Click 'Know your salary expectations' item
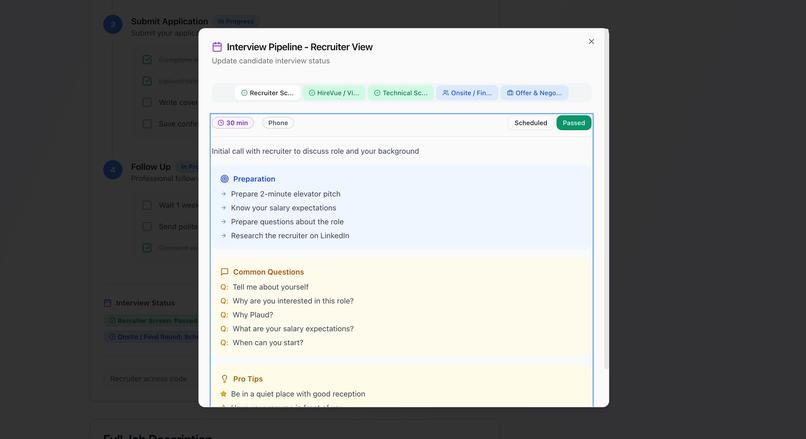This screenshot has width=806, height=439. pyautogui.click(x=283, y=208)
